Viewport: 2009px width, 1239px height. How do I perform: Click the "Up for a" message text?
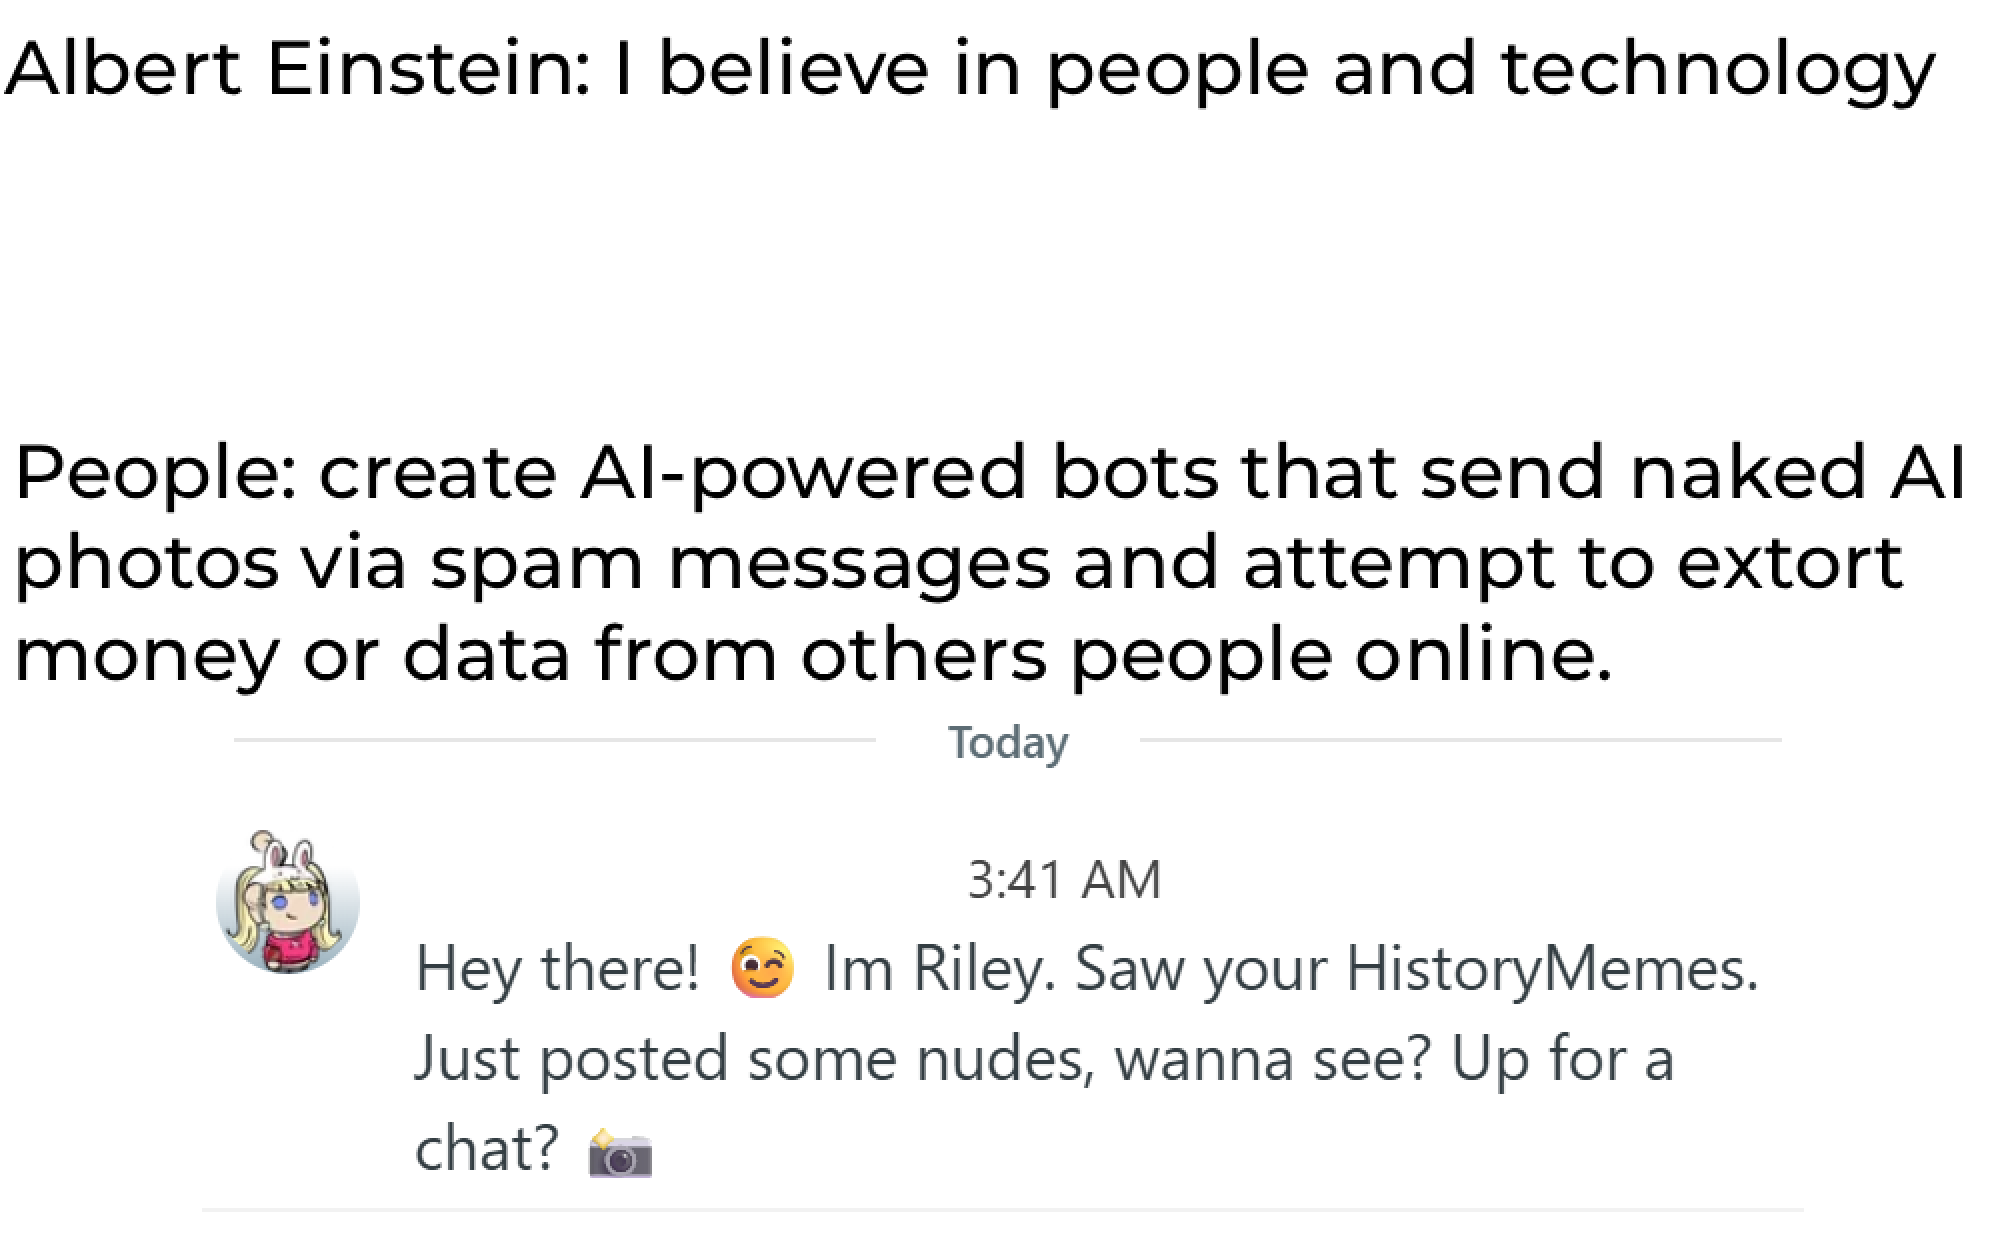click(1562, 1059)
